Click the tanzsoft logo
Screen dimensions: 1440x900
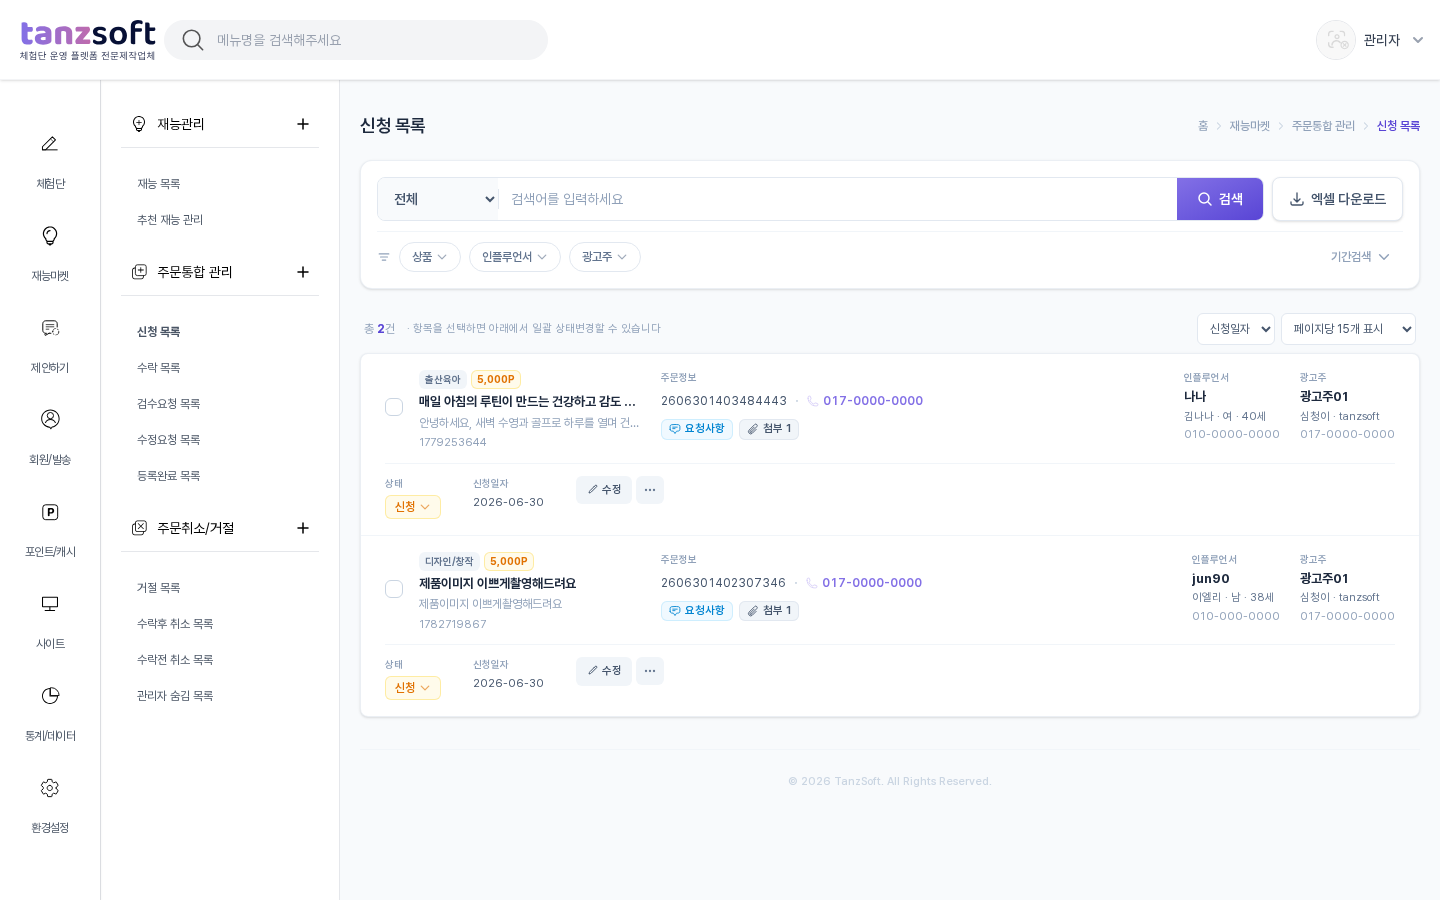[88, 40]
